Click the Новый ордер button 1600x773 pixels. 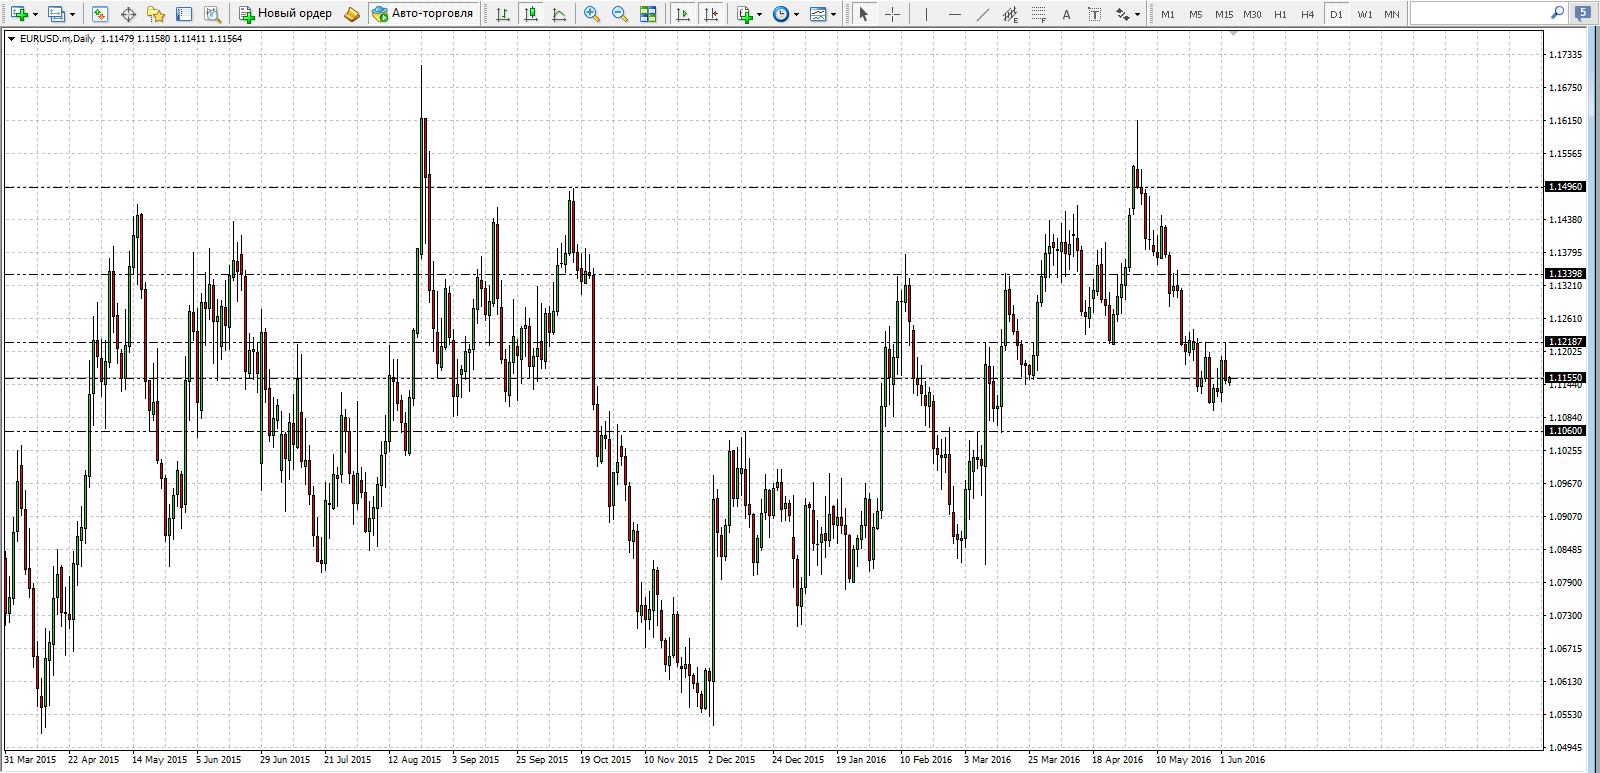coord(285,14)
